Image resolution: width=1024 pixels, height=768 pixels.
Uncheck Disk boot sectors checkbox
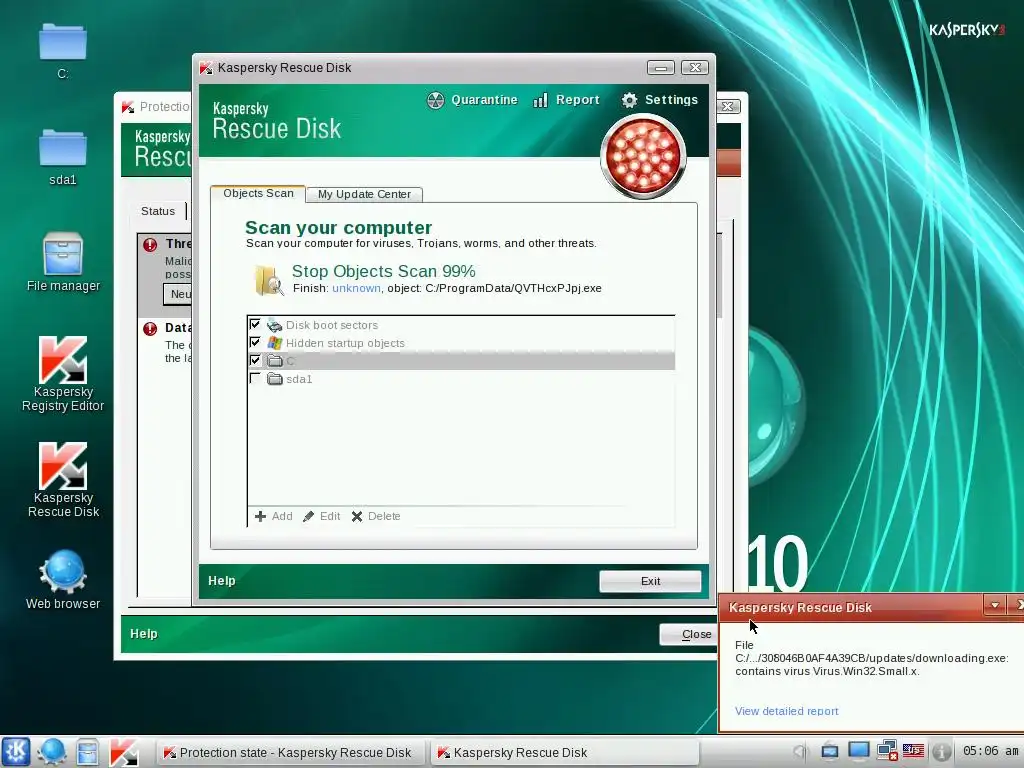(255, 325)
